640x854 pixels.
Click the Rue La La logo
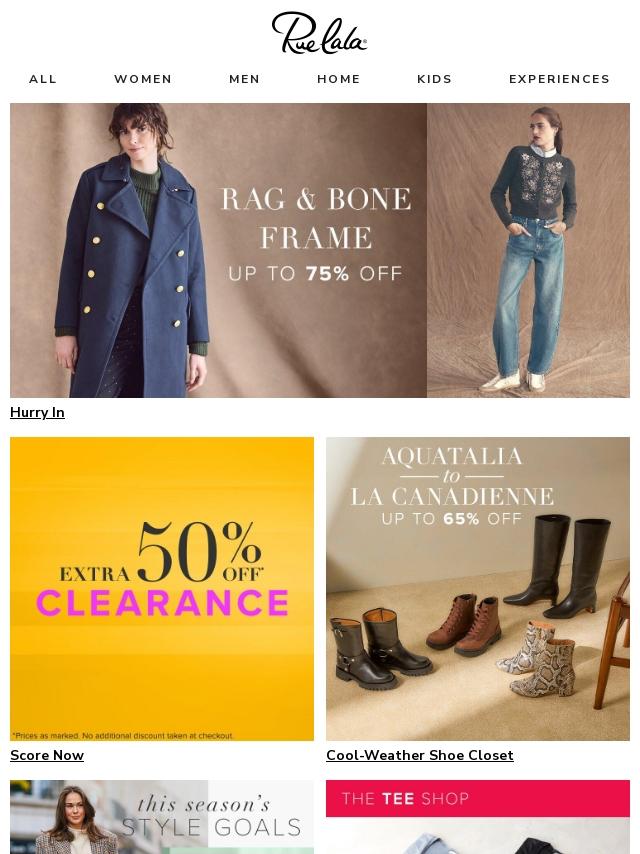319,33
